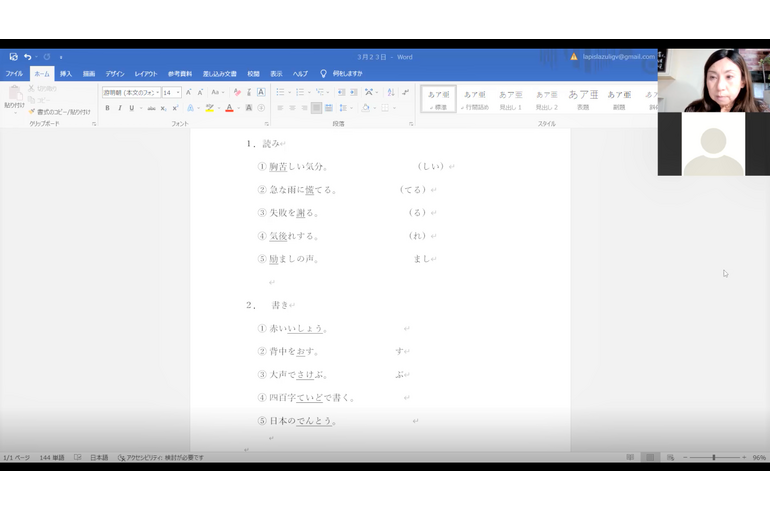Select the 標準 (Normal) style
The image size is (770, 510).
click(438, 98)
